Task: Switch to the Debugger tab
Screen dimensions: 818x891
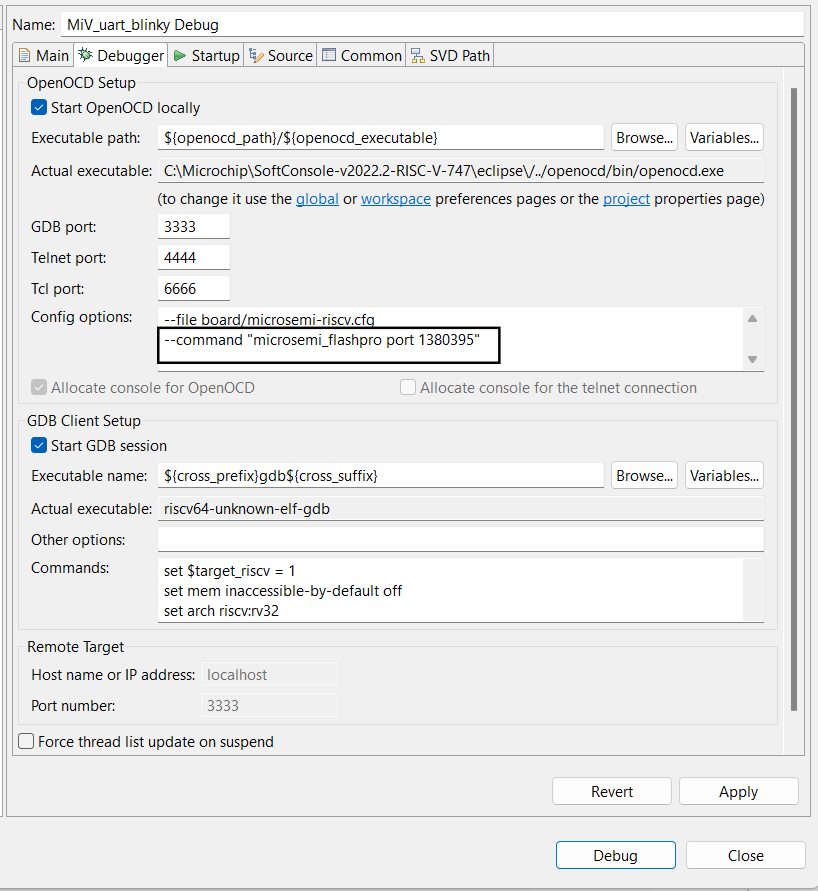Action: [121, 56]
